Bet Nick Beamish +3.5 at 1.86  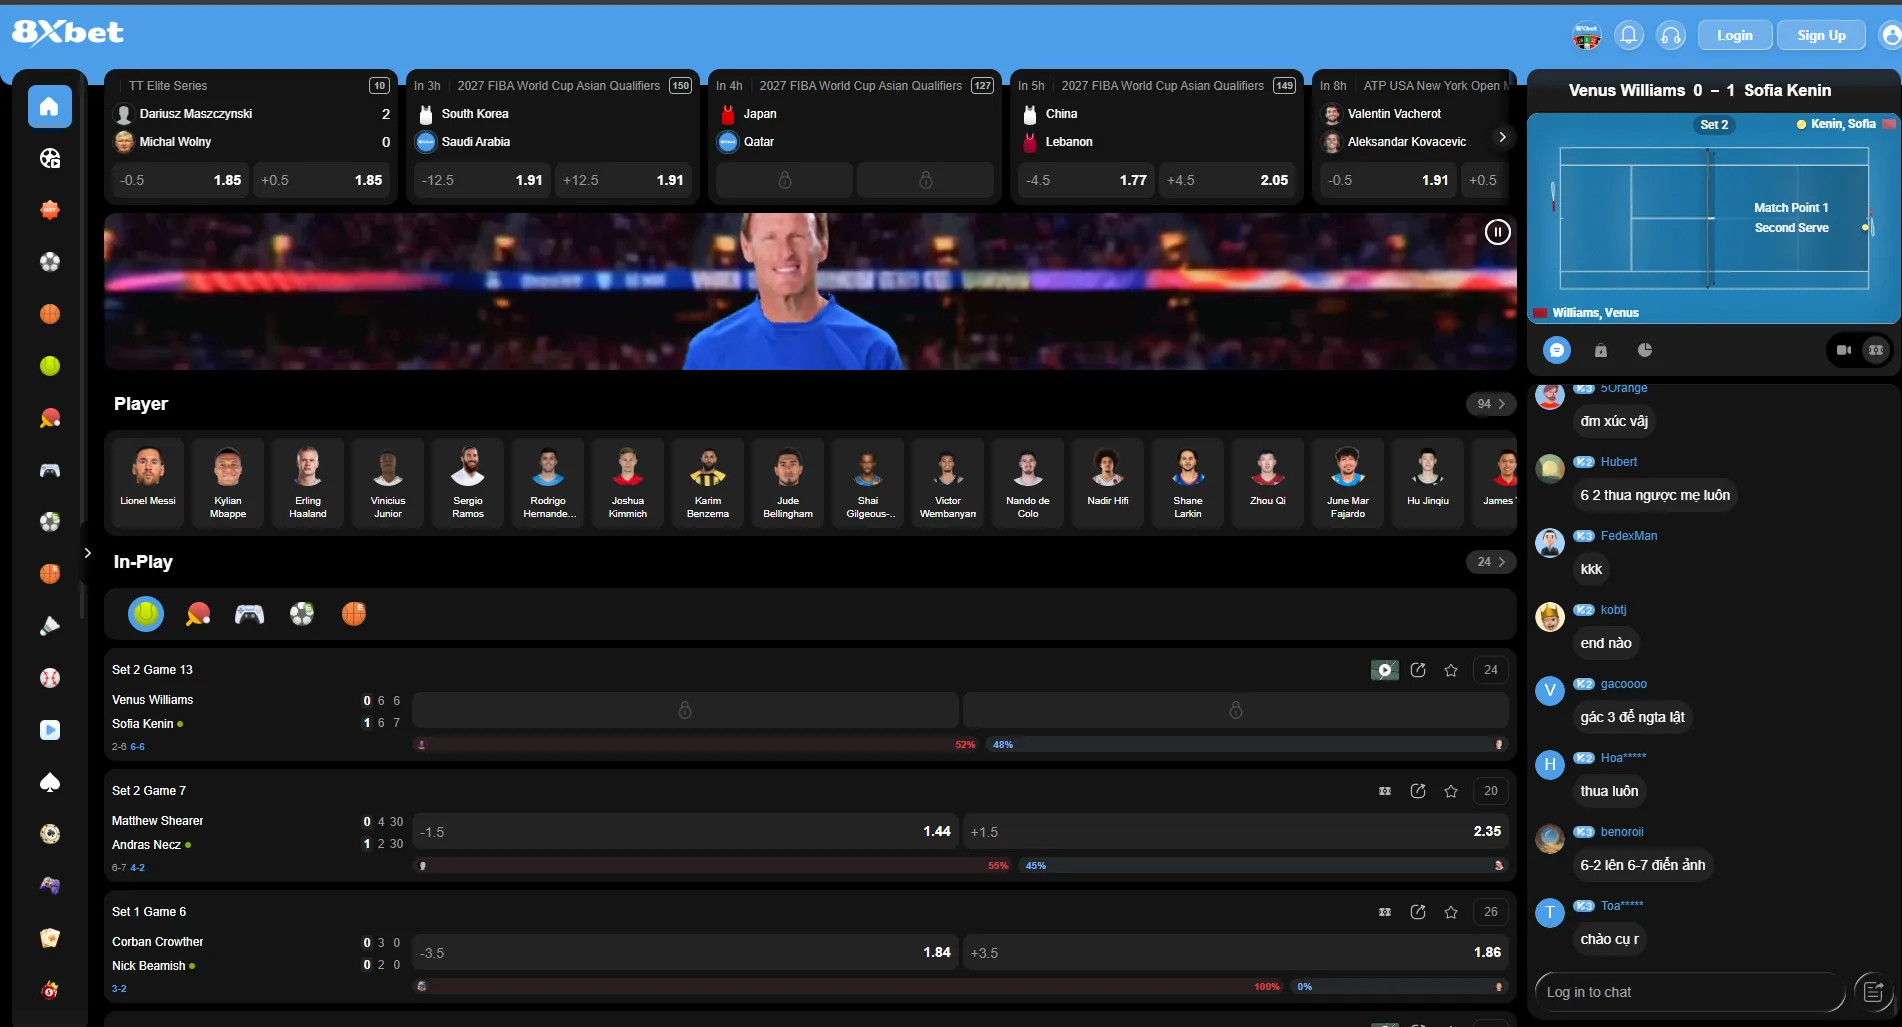tap(1236, 953)
